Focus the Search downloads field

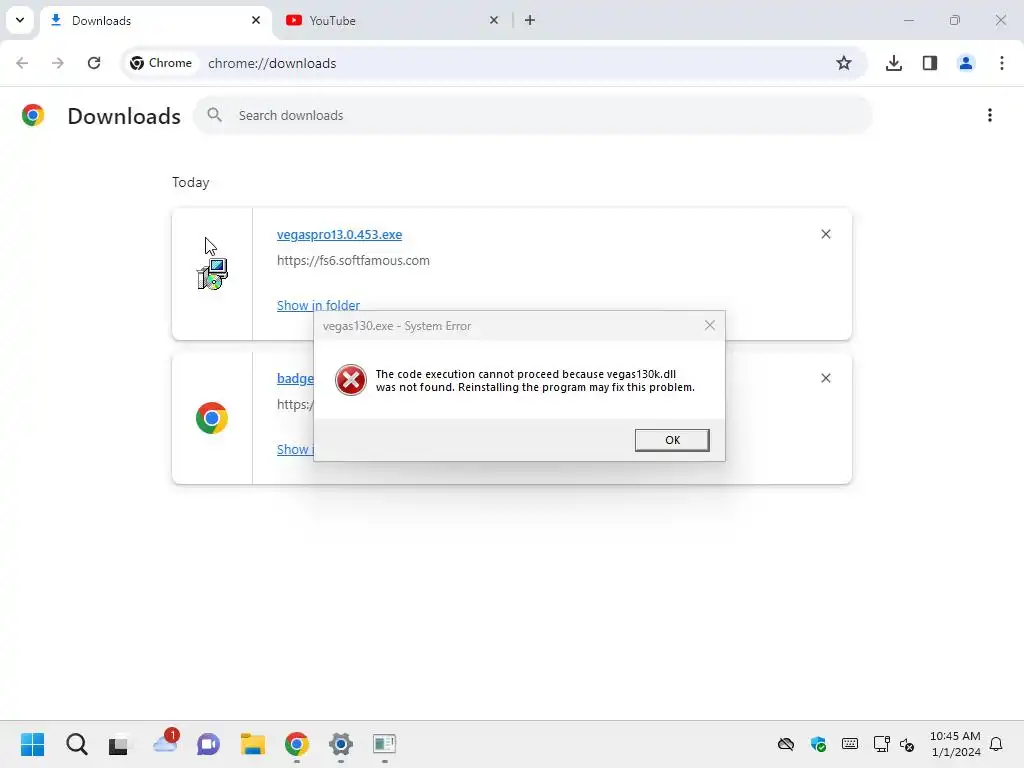(x=532, y=116)
